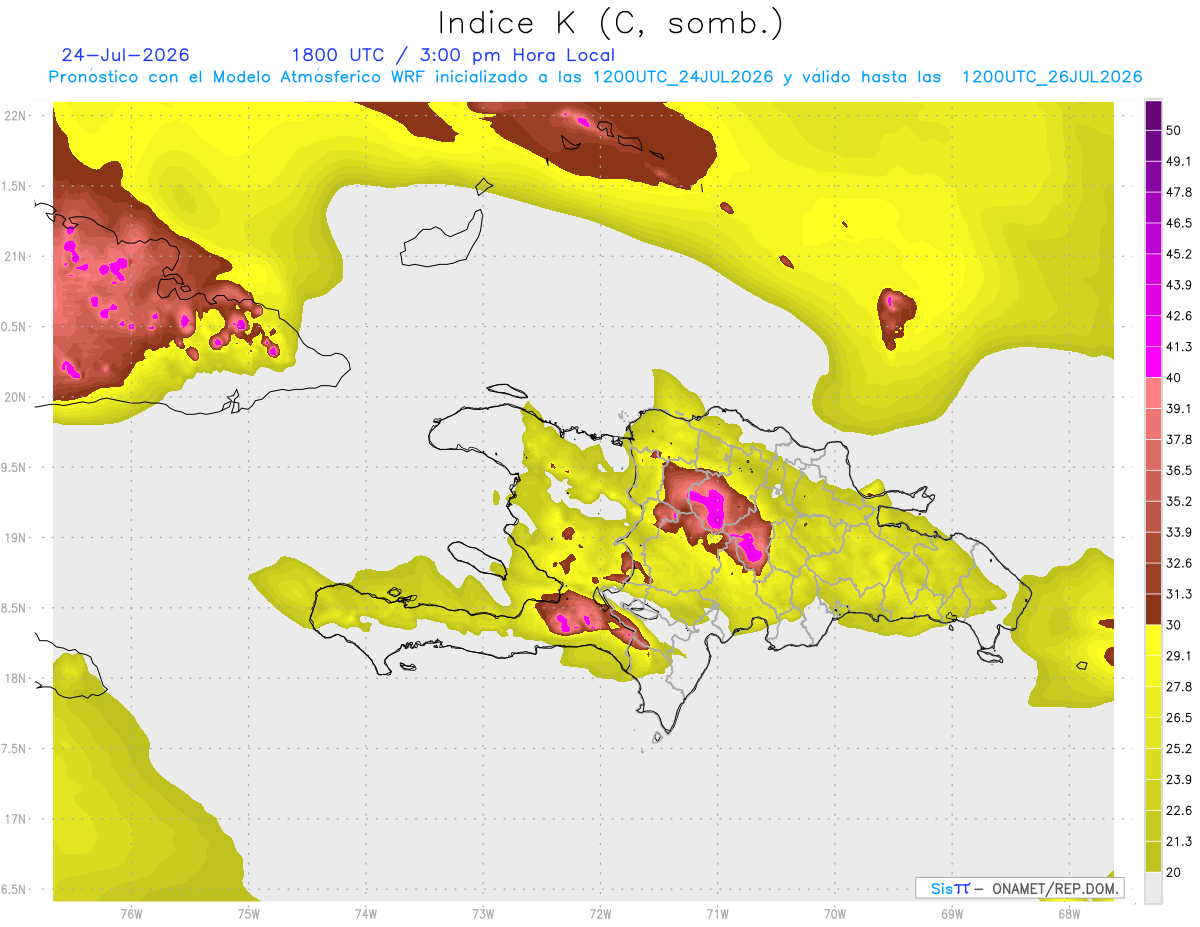Pick the olive legend band between 20 and 21.3

pos(1153,856)
